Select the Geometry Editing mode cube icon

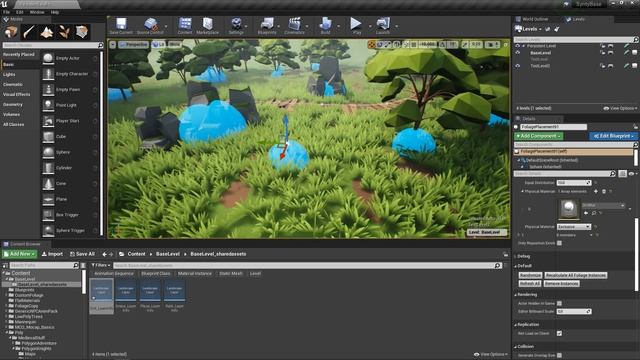(82, 32)
